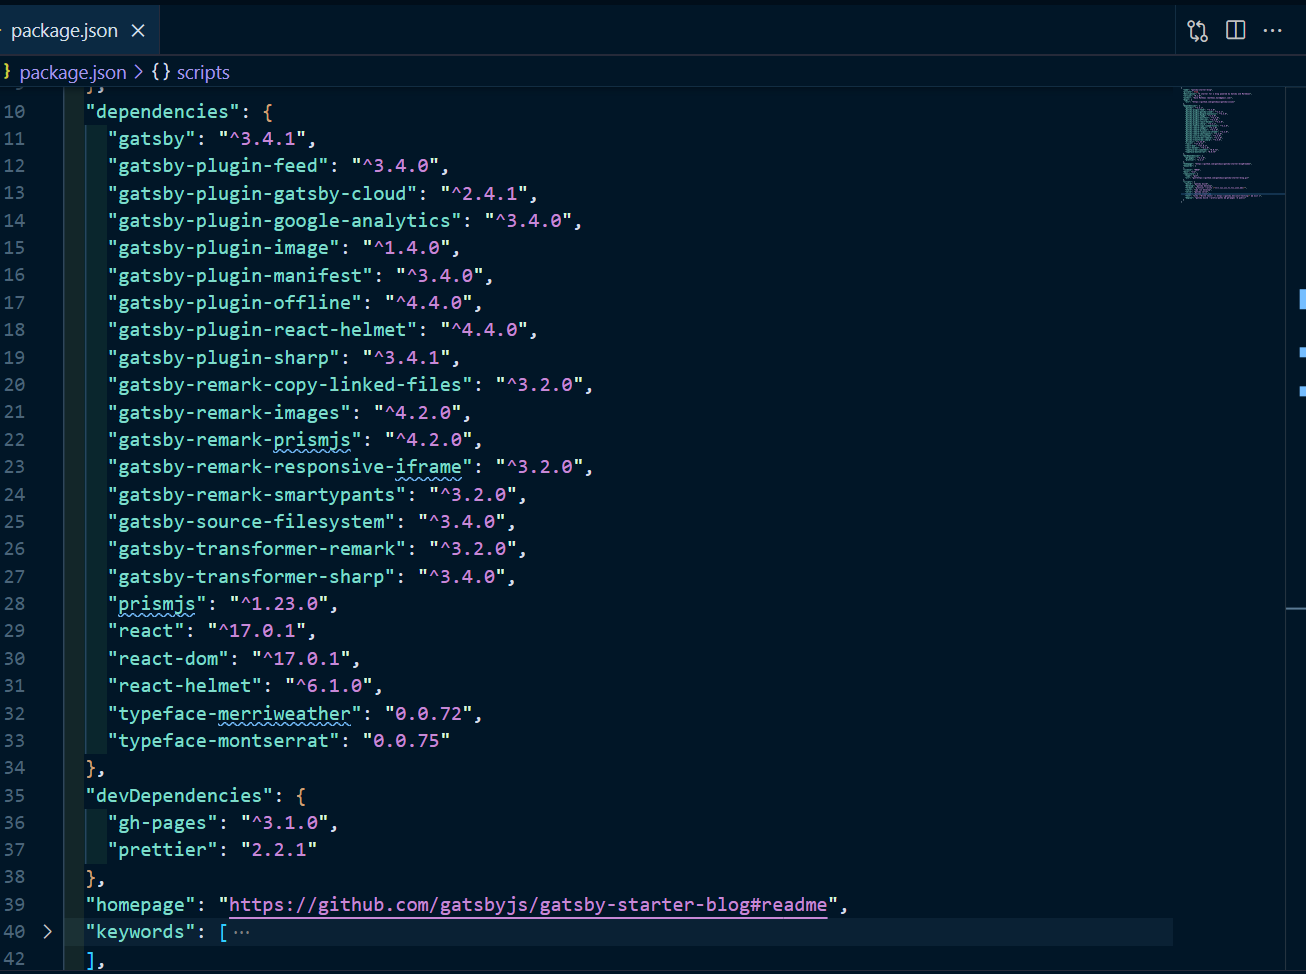Viewport: 1306px width, 974px height.
Task: Click the folded ellipsis after keywords bracket
Action: (241, 932)
